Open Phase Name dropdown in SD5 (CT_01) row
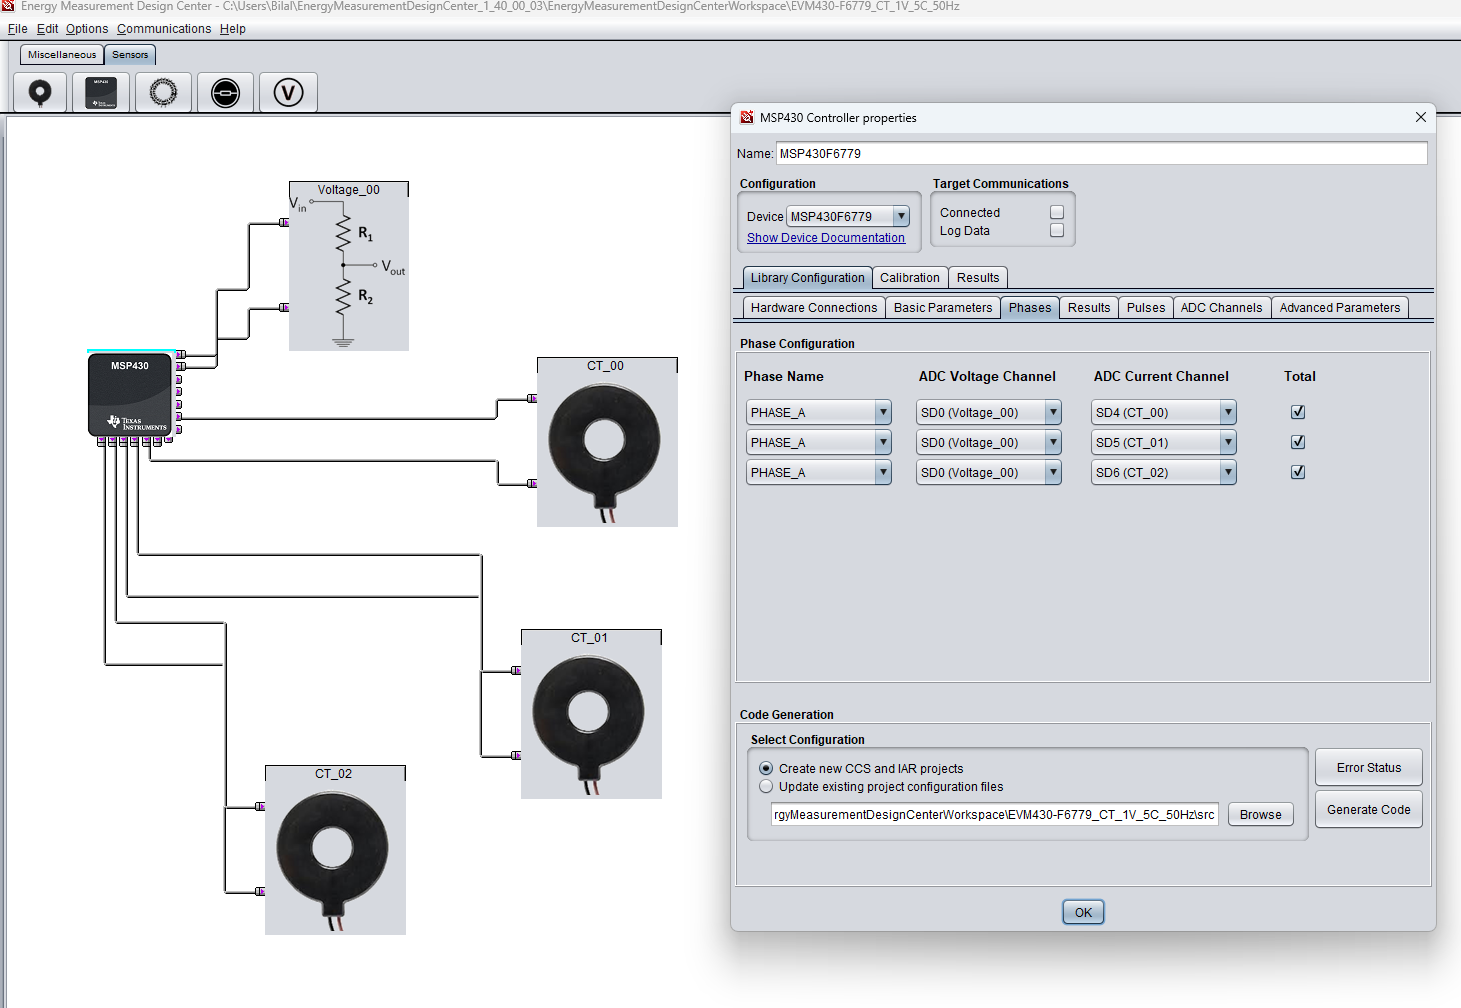Screen dimensions: 1461x1008 818,442
